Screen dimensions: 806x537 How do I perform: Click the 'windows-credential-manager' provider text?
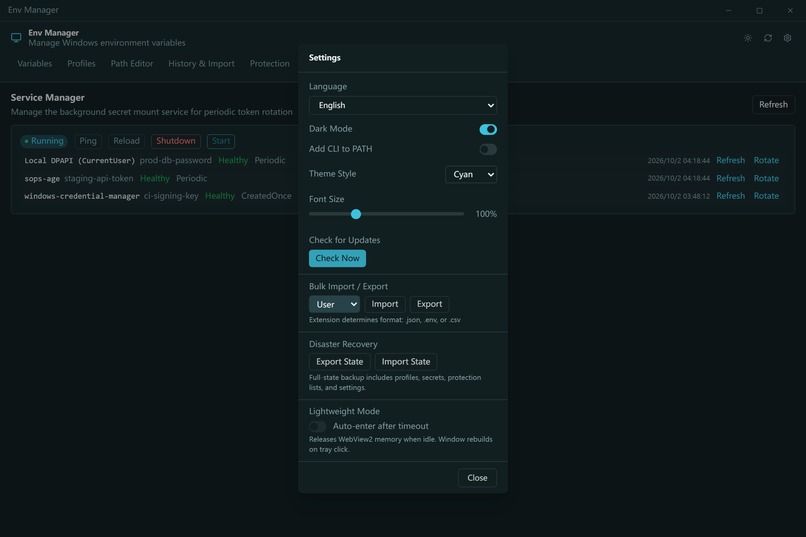click(x=82, y=196)
